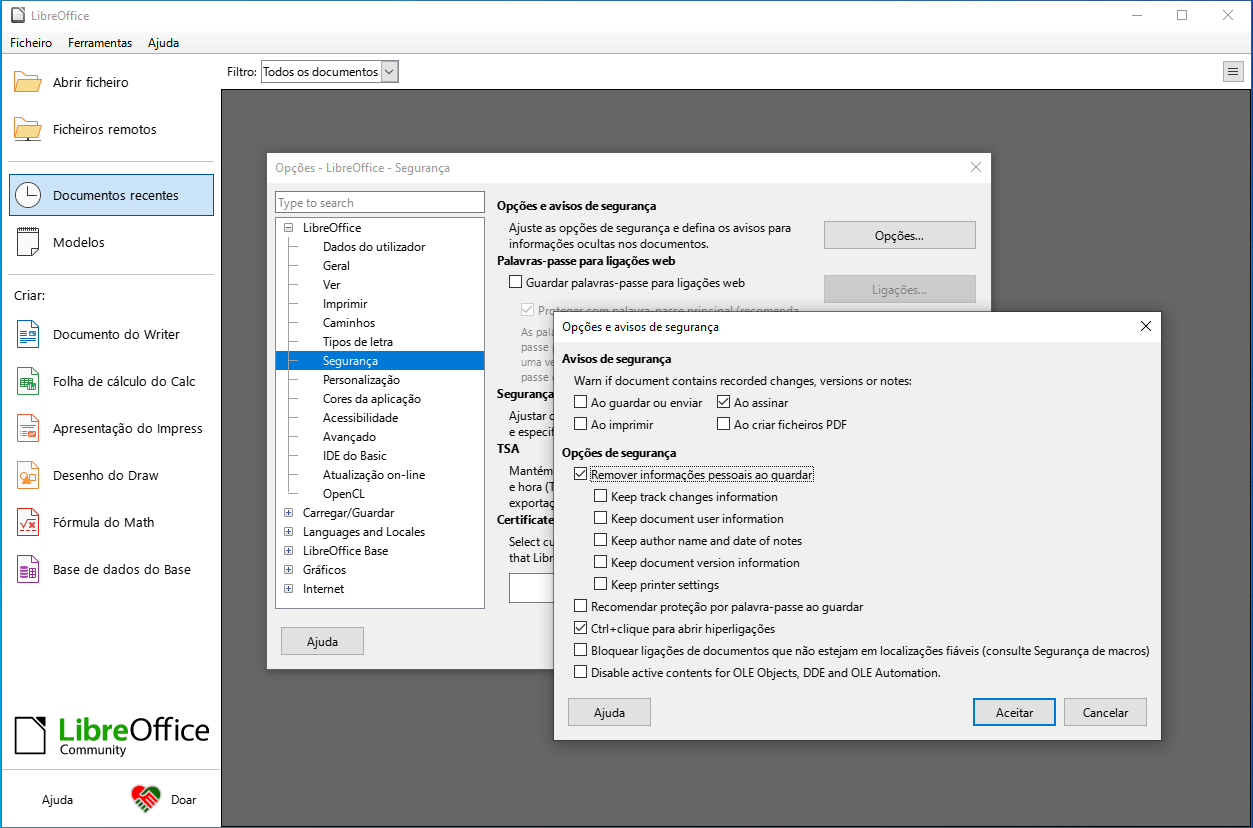
Task: Collapse the LibreOffice tree node
Action: click(289, 228)
